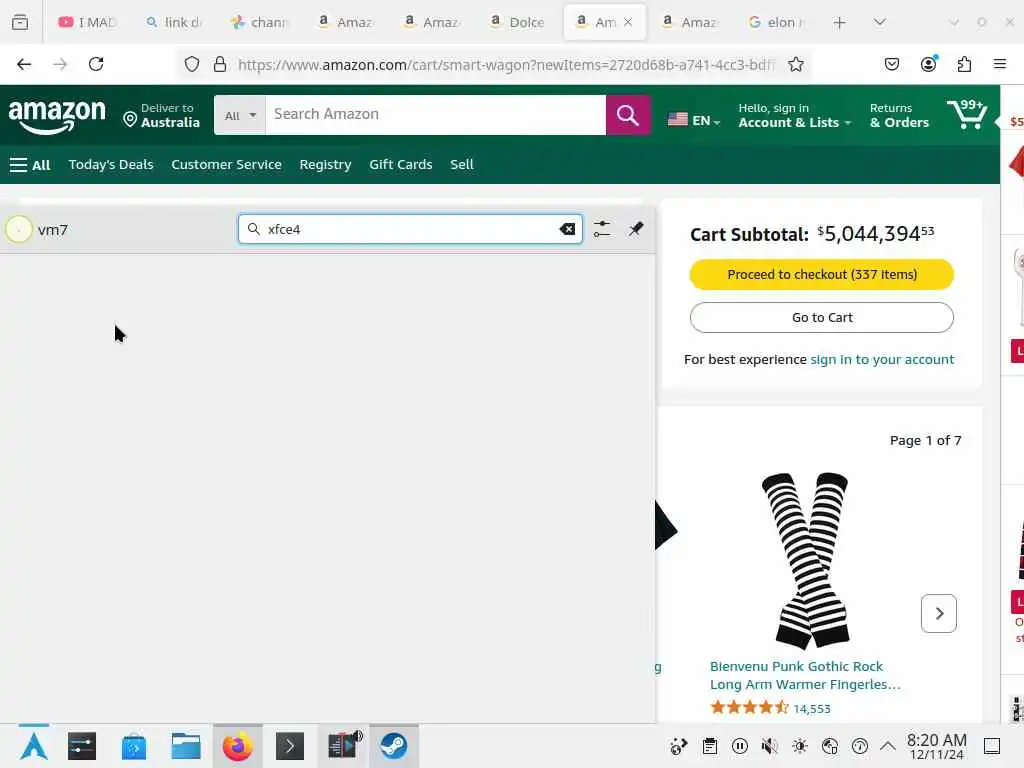Pin the launcher open
1024x768 pixels.
[x=636, y=229]
